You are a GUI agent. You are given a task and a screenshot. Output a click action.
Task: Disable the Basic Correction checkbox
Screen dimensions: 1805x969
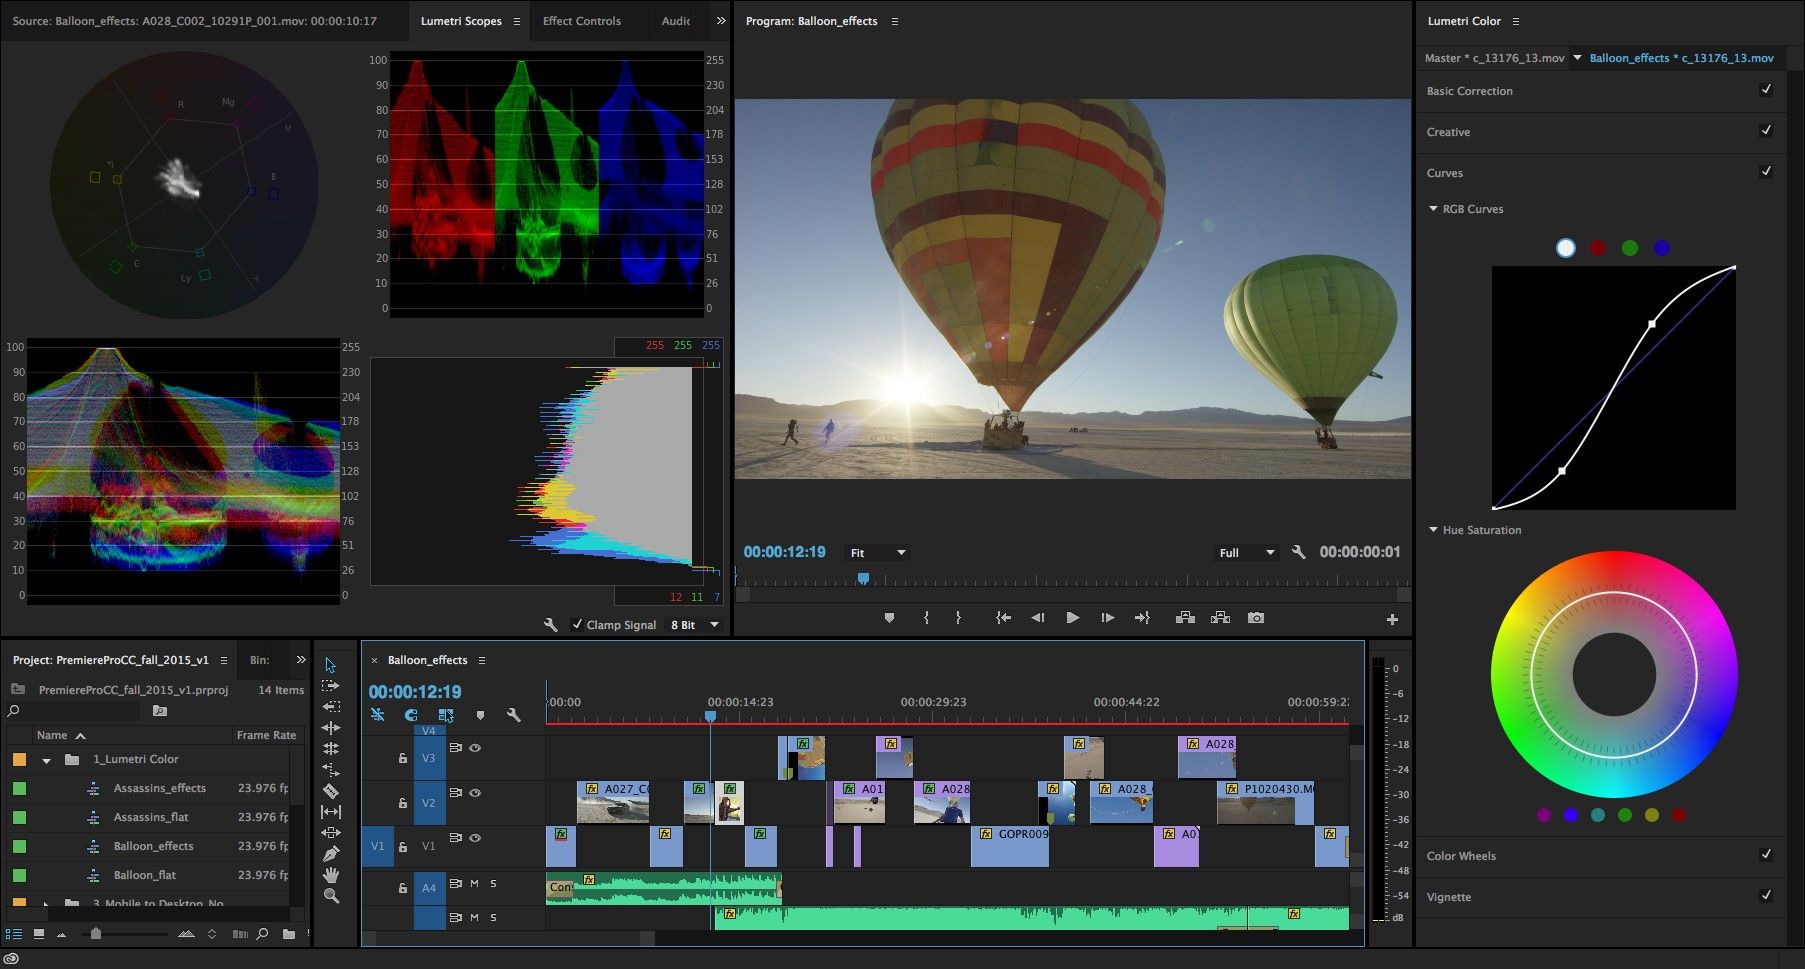pos(1766,90)
